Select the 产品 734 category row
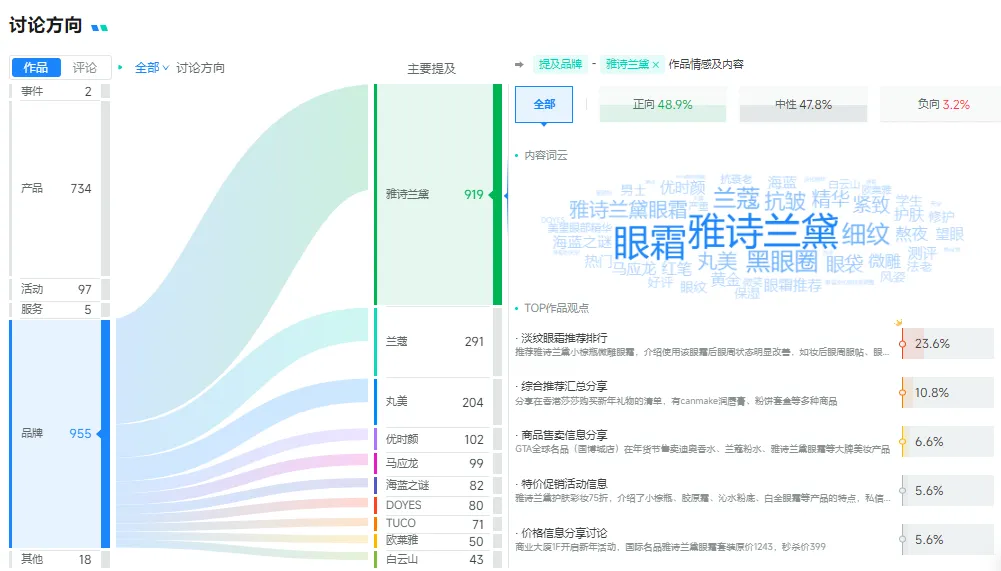 (59, 188)
